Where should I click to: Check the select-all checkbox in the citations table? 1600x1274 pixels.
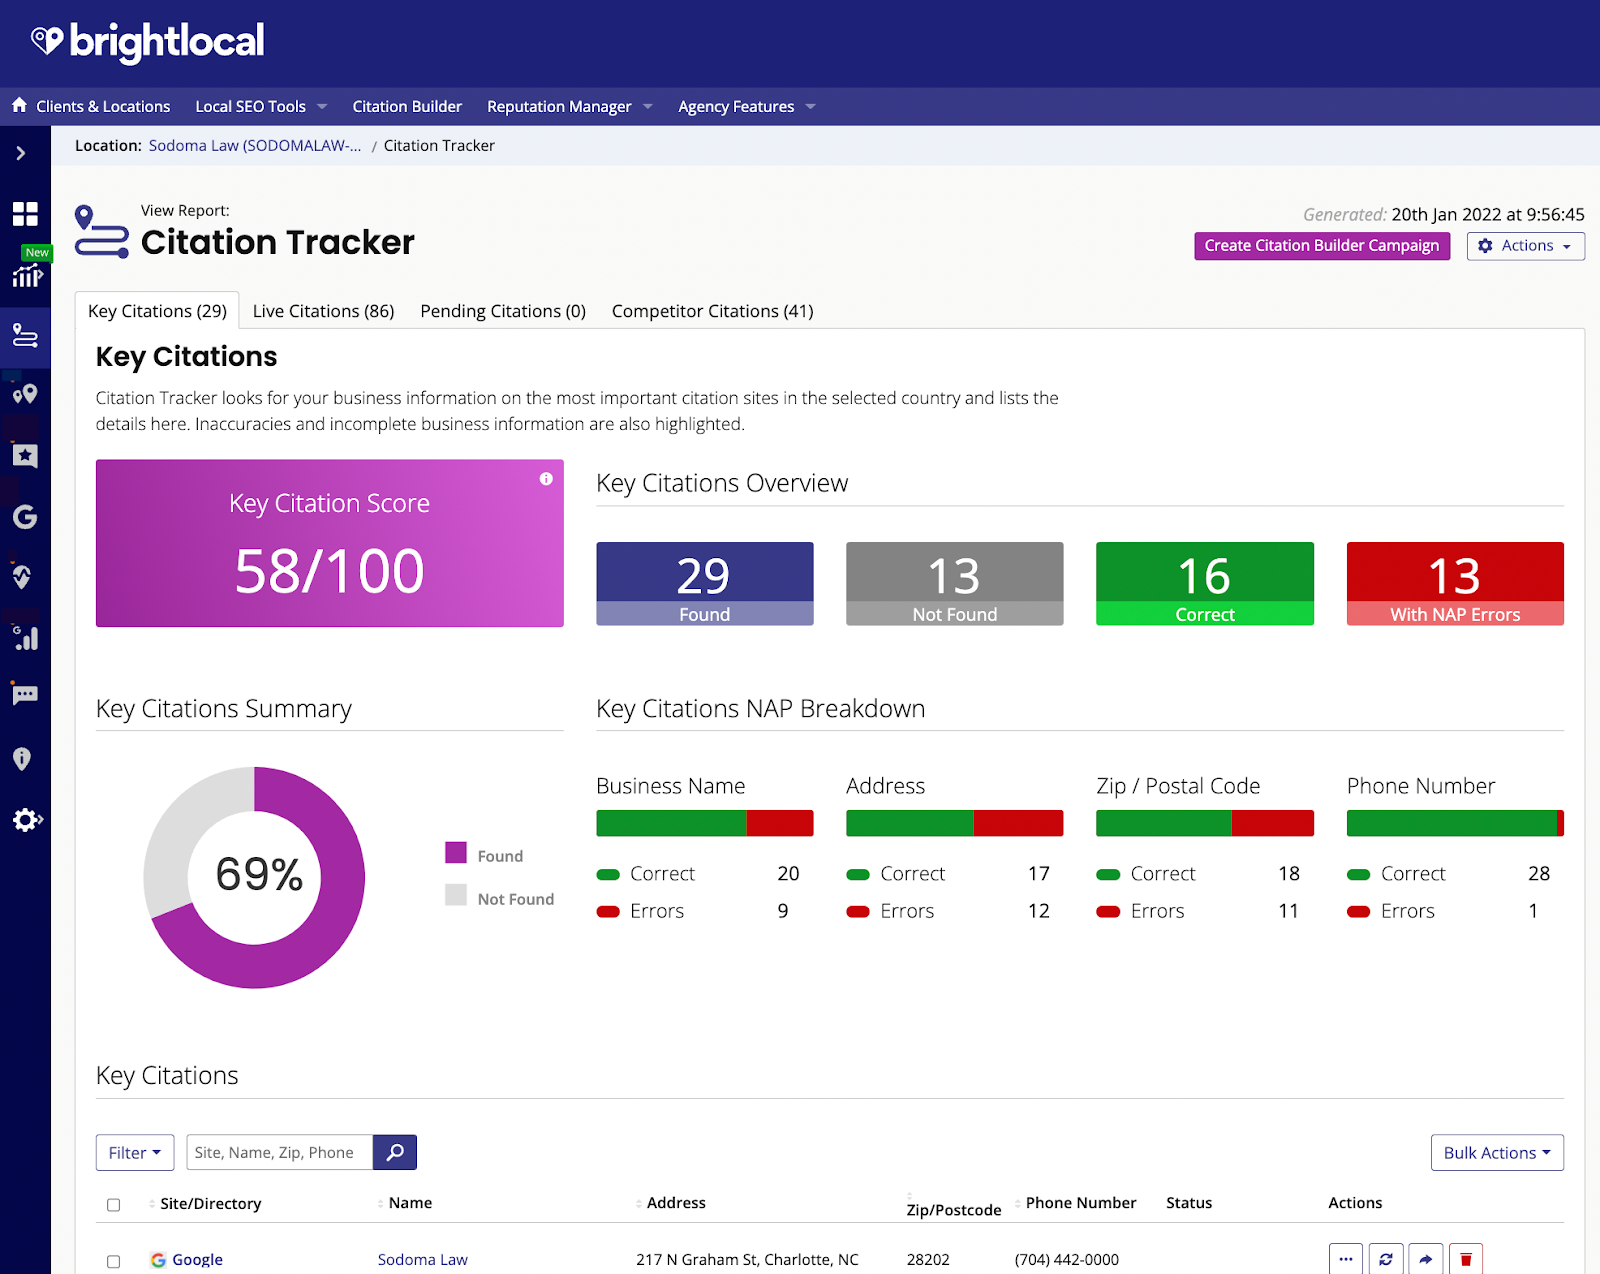pyautogui.click(x=113, y=1205)
